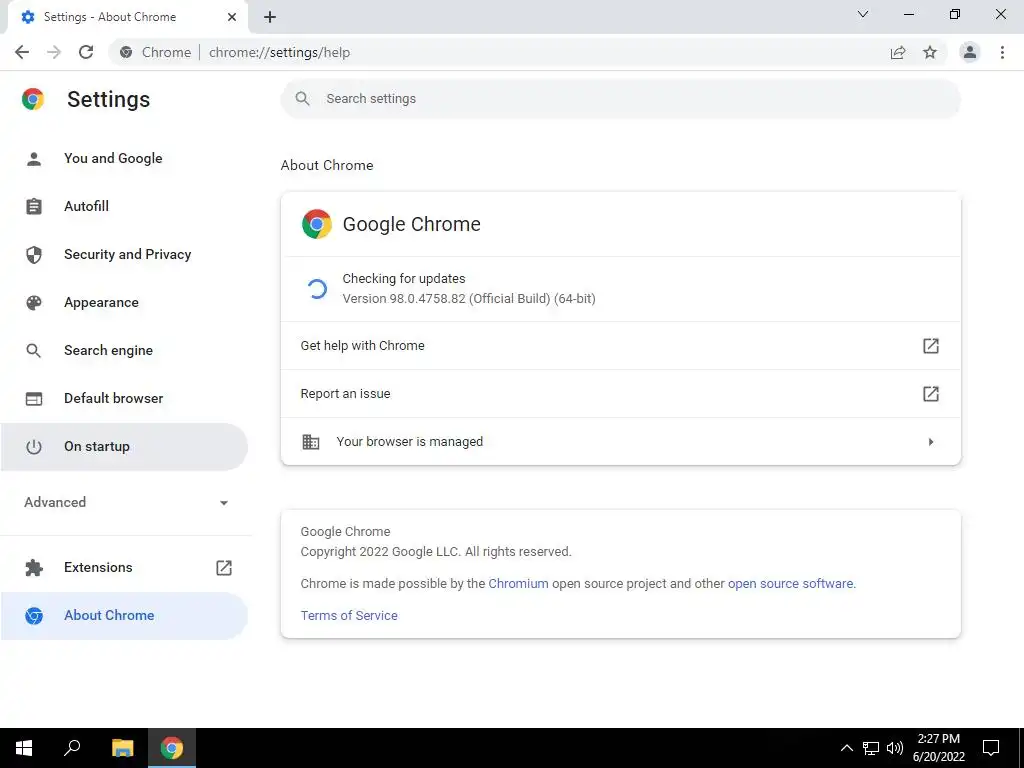The height and width of the screenshot is (768, 1024).
Task: Expand the Advanced section
Action: (x=126, y=502)
